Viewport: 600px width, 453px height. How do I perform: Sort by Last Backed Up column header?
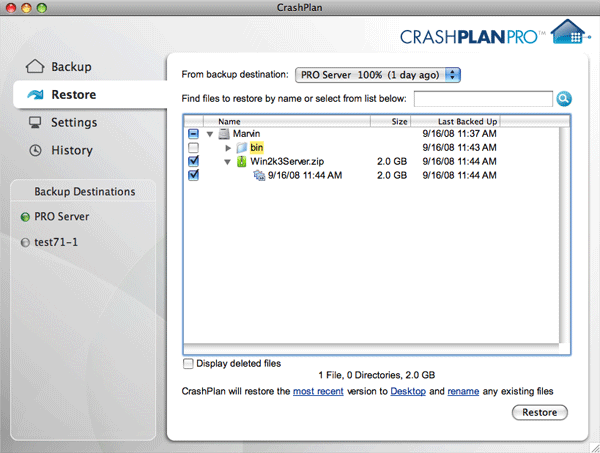tap(455, 122)
